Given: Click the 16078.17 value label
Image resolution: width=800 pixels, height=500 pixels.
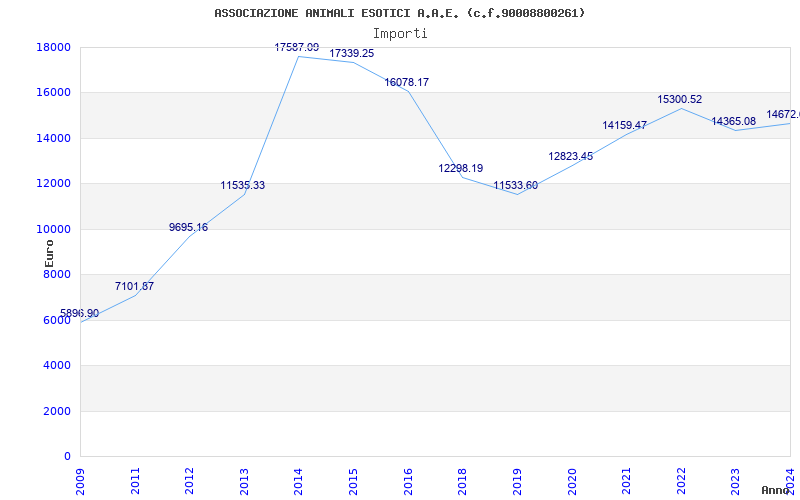Looking at the screenshot, I should click(x=407, y=82).
